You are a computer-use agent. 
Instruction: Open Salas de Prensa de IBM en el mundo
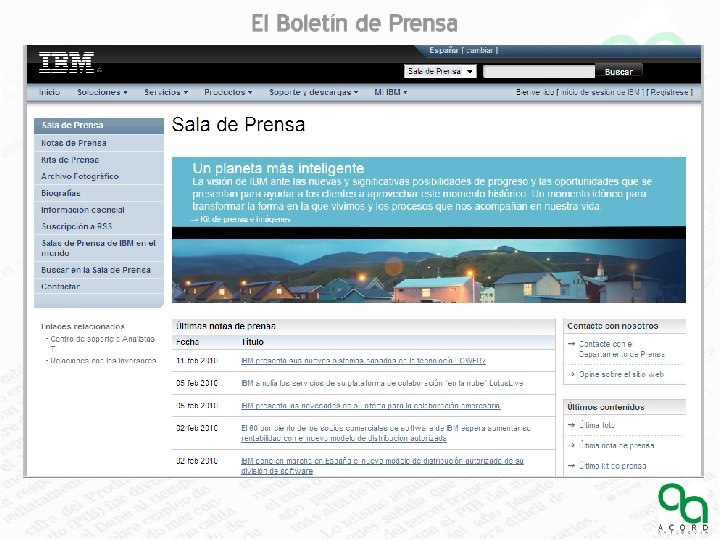99,248
